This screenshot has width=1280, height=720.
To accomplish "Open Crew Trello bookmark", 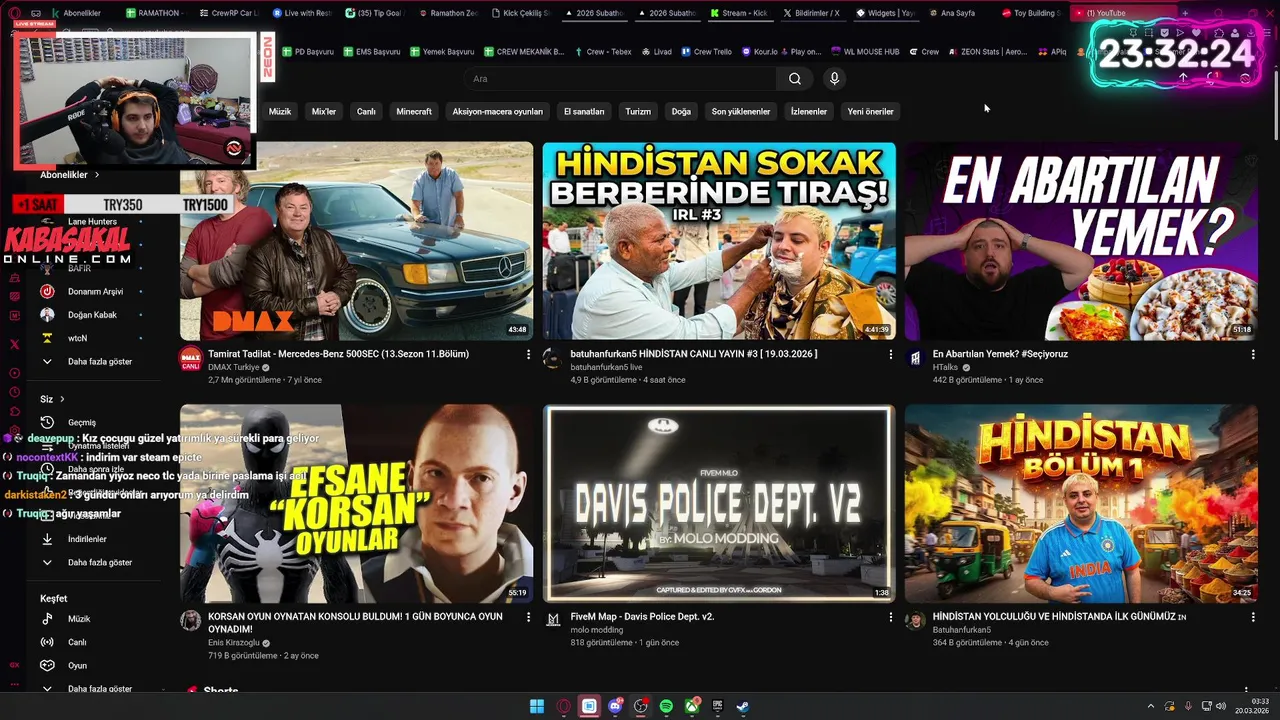I will [706, 51].
